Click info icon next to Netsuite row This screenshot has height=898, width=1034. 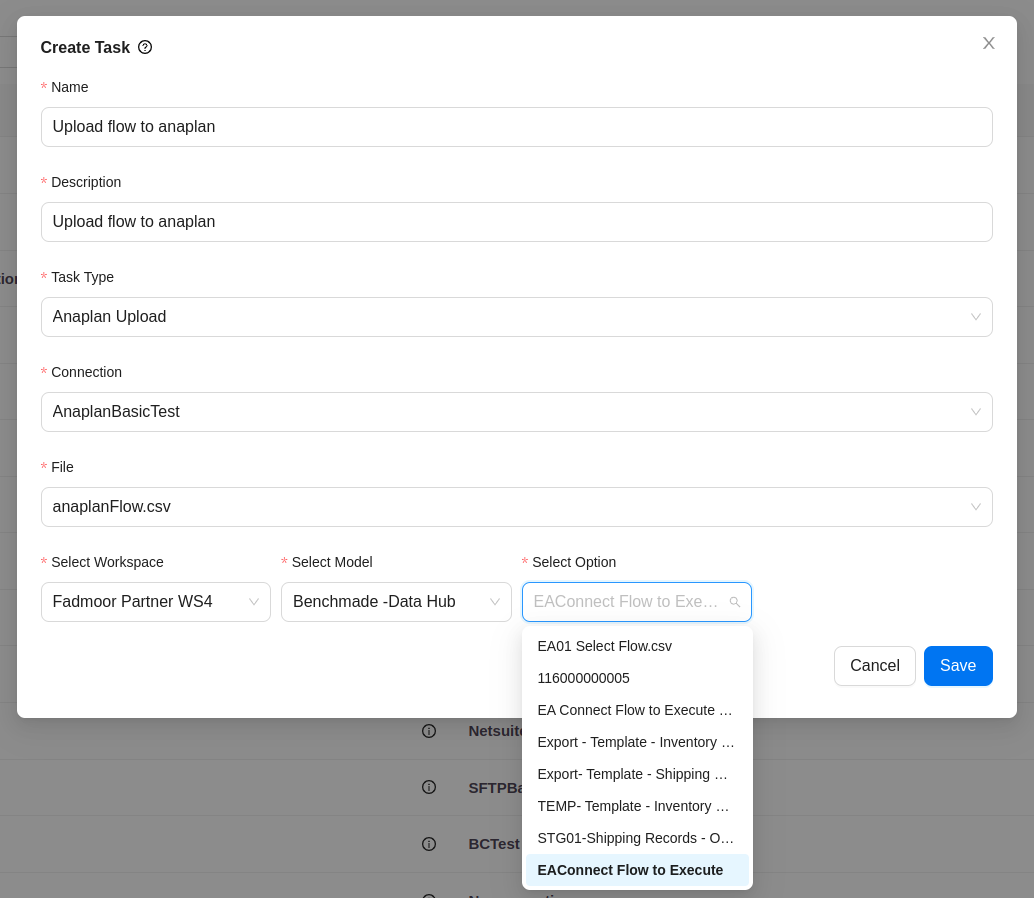[x=429, y=731]
